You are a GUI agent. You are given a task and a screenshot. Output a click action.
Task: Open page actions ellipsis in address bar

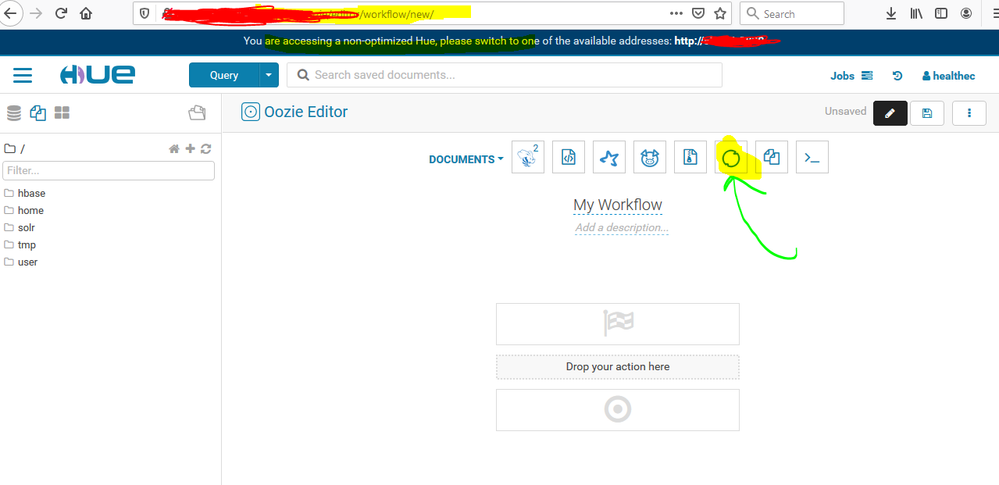(677, 13)
